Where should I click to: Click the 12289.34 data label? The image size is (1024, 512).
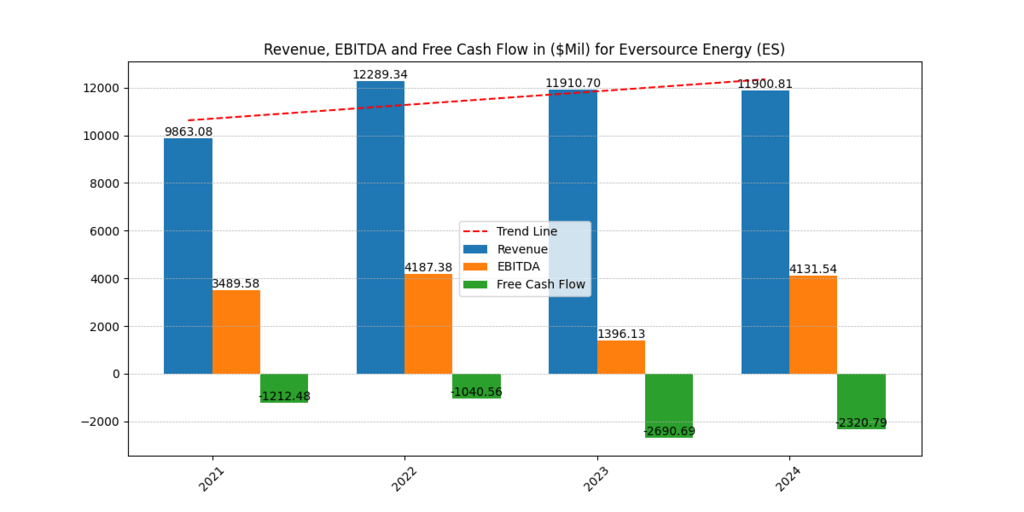pos(380,75)
